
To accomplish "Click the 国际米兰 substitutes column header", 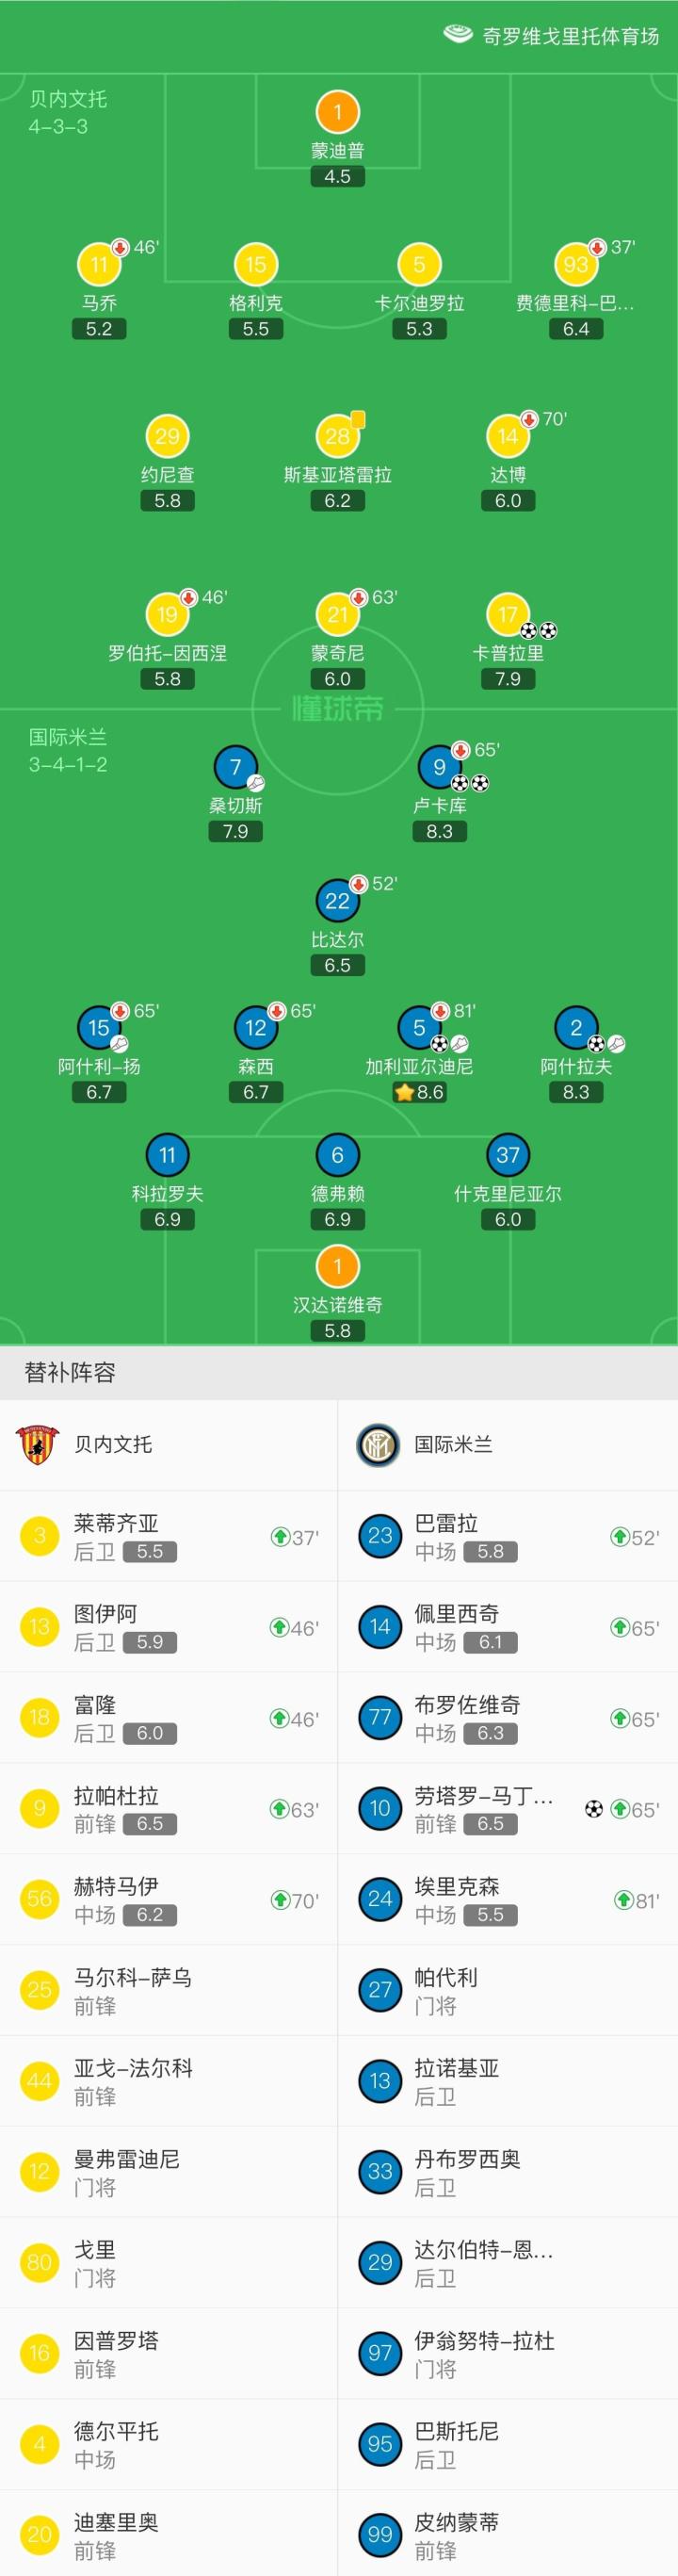I will point(453,1444).
